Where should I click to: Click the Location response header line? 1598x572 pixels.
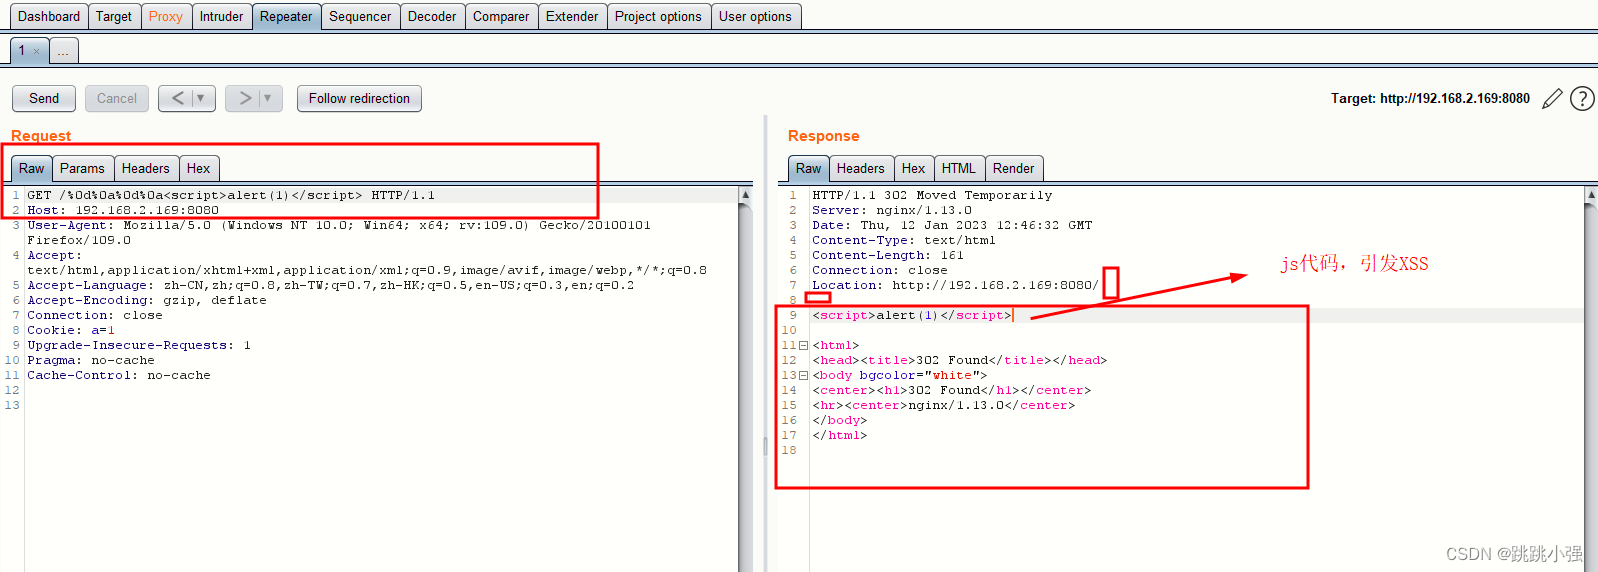(956, 285)
